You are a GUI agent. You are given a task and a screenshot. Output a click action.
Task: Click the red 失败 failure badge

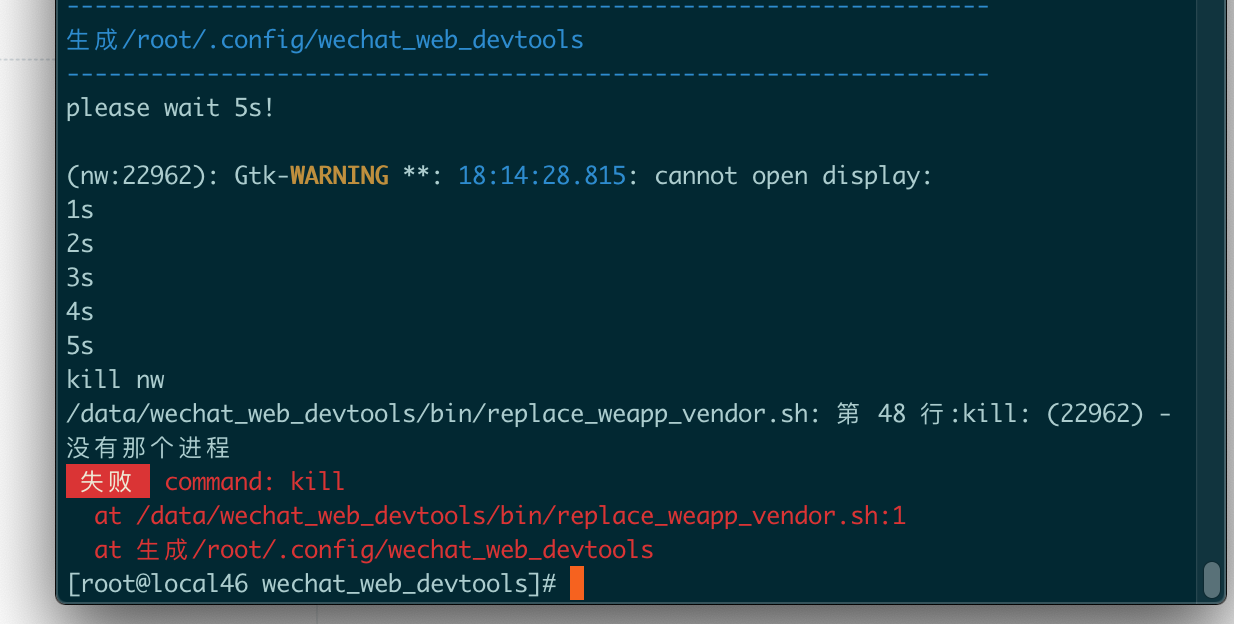click(x=107, y=481)
